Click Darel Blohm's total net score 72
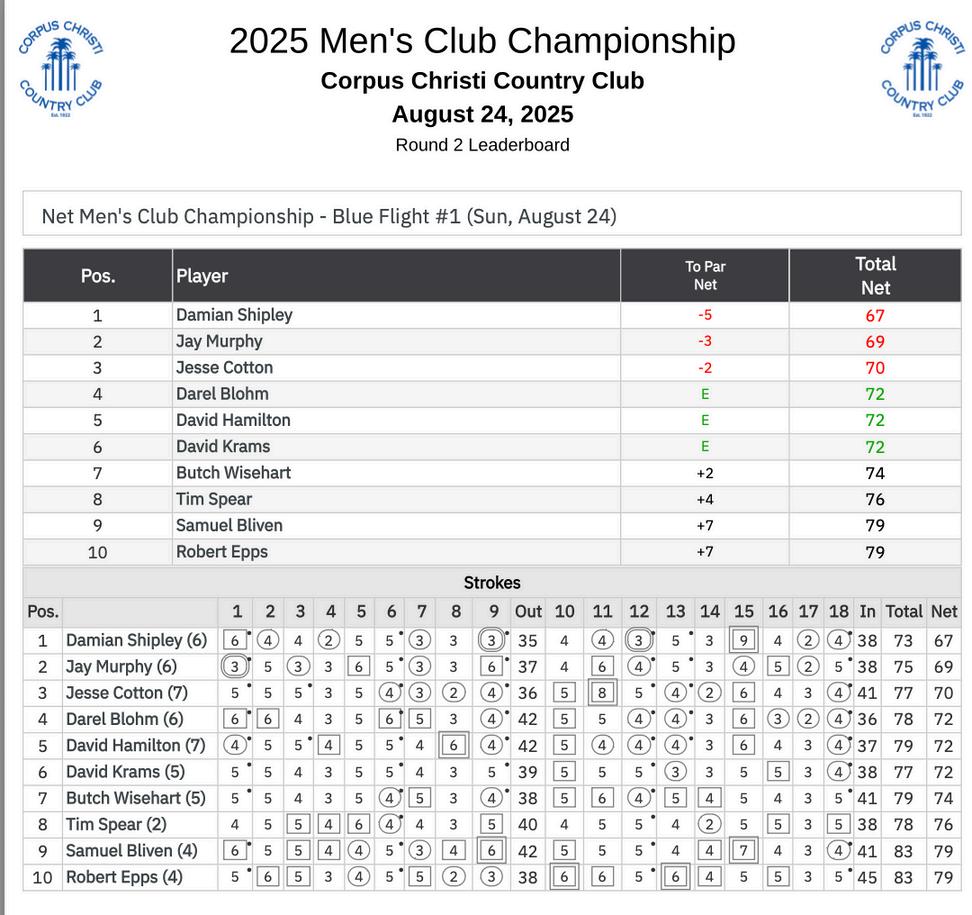The height and width of the screenshot is (915, 972). point(875,394)
